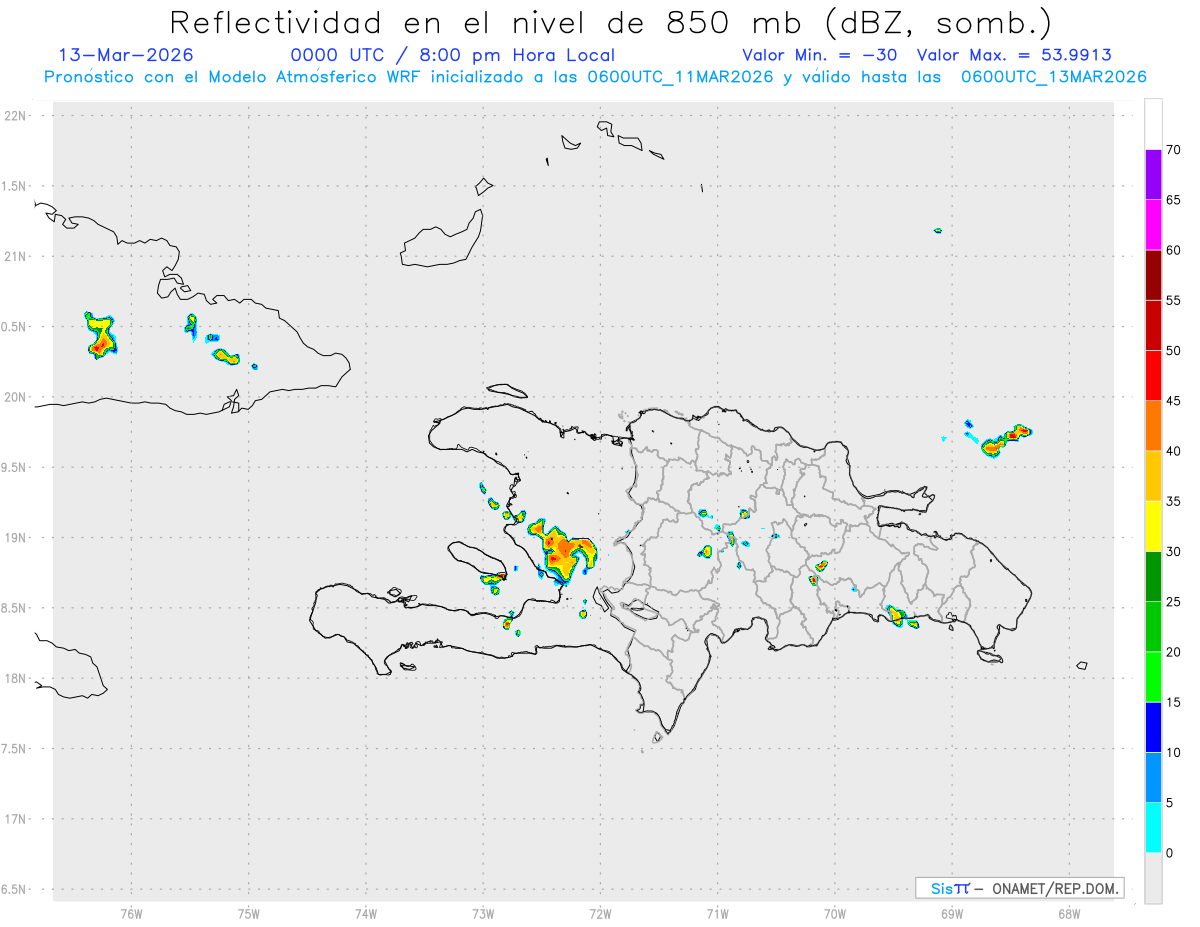Viewport: 1200px width, 927px height.
Task: Click the purple 65–70 dBZ colorbar segment
Action: tap(1153, 175)
